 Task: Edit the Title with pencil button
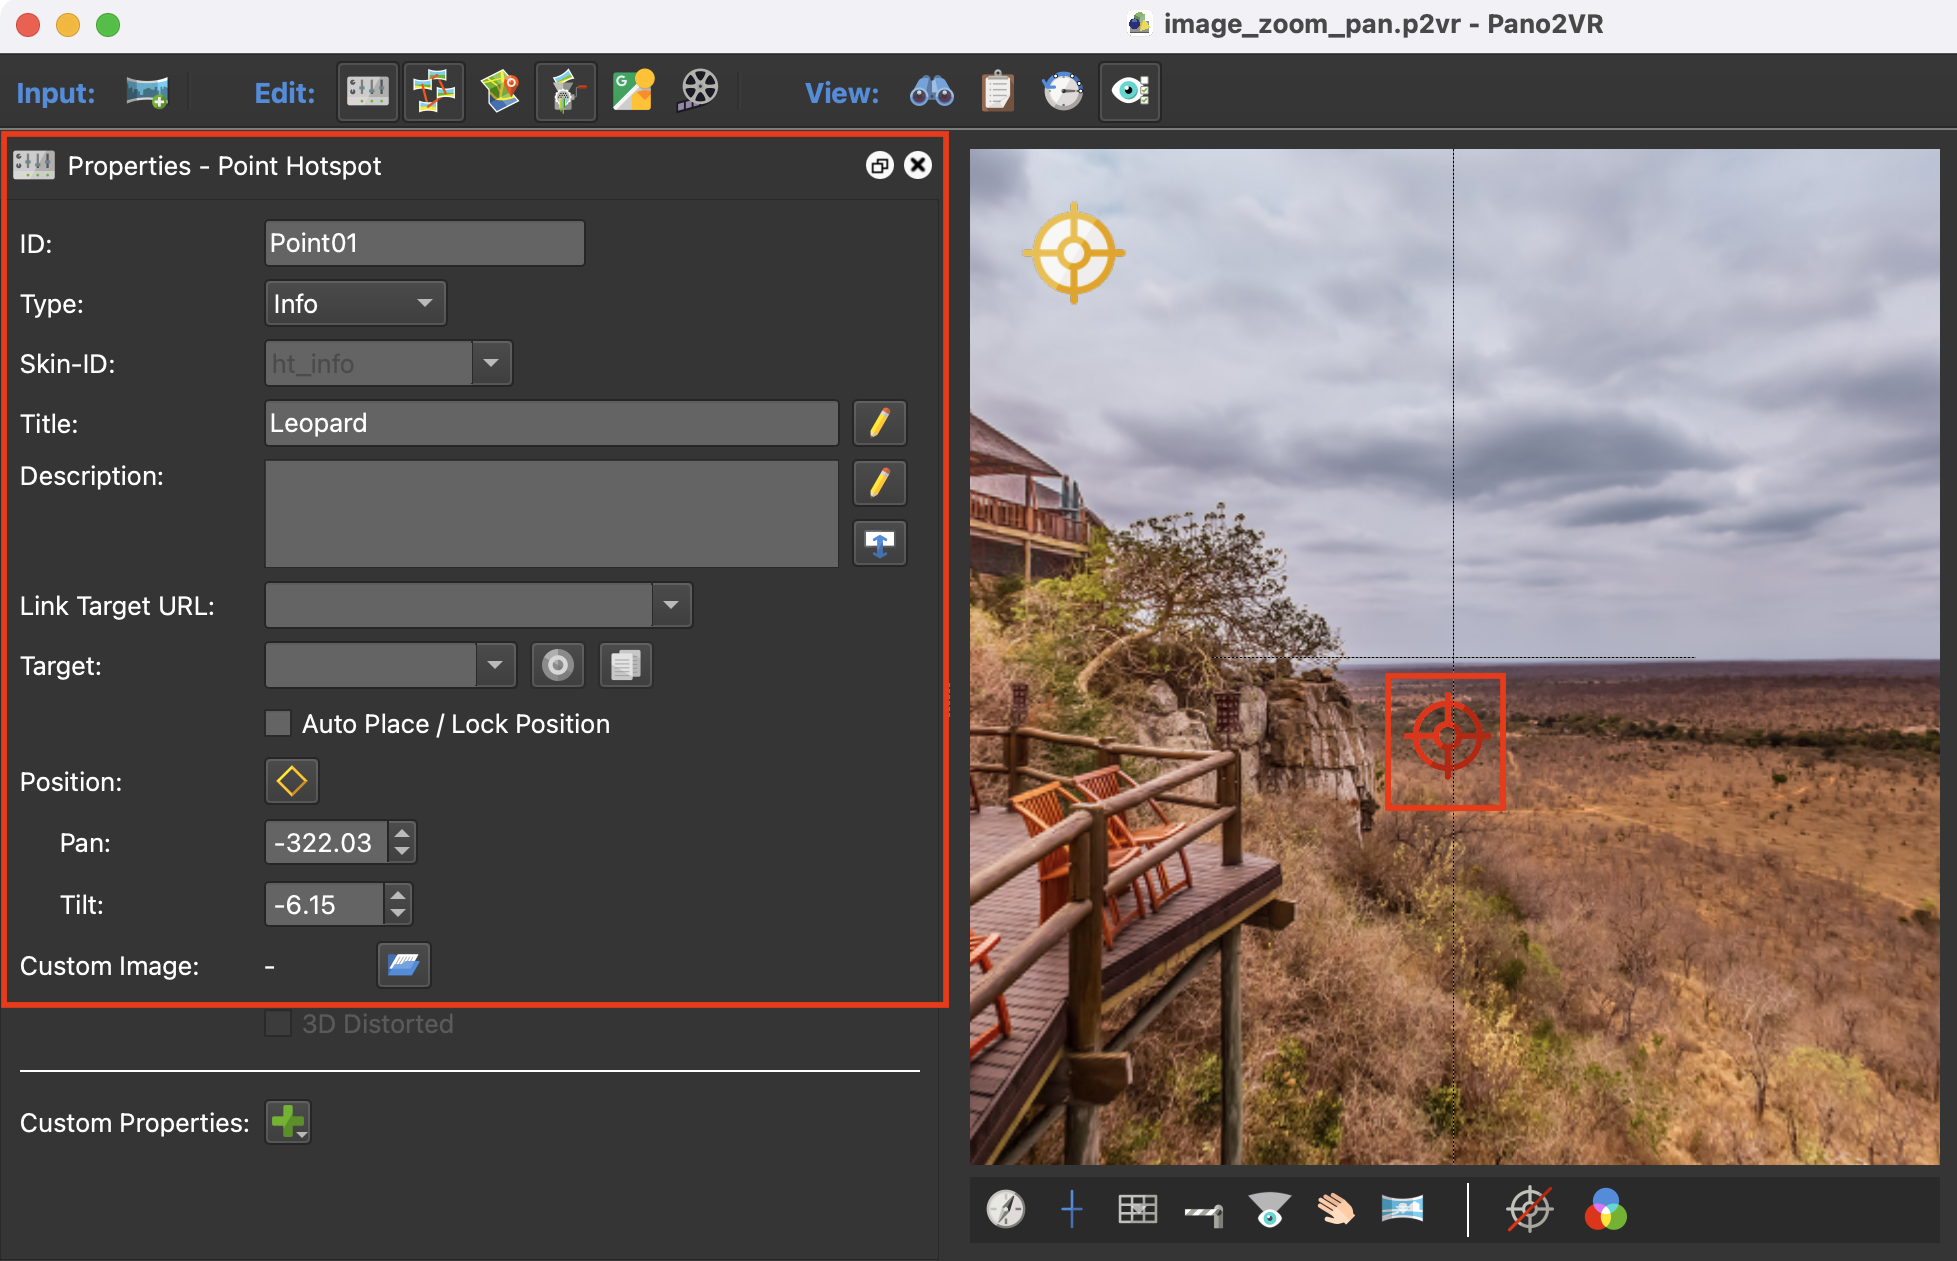click(x=880, y=423)
